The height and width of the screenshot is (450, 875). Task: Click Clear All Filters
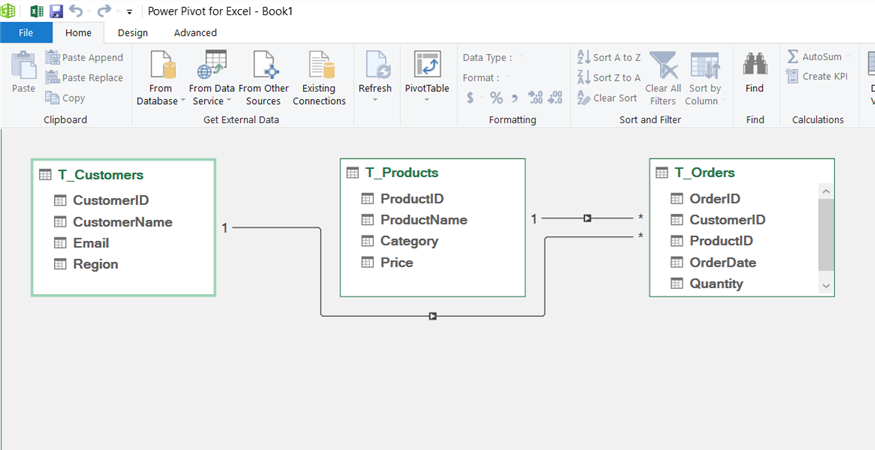coord(664,78)
